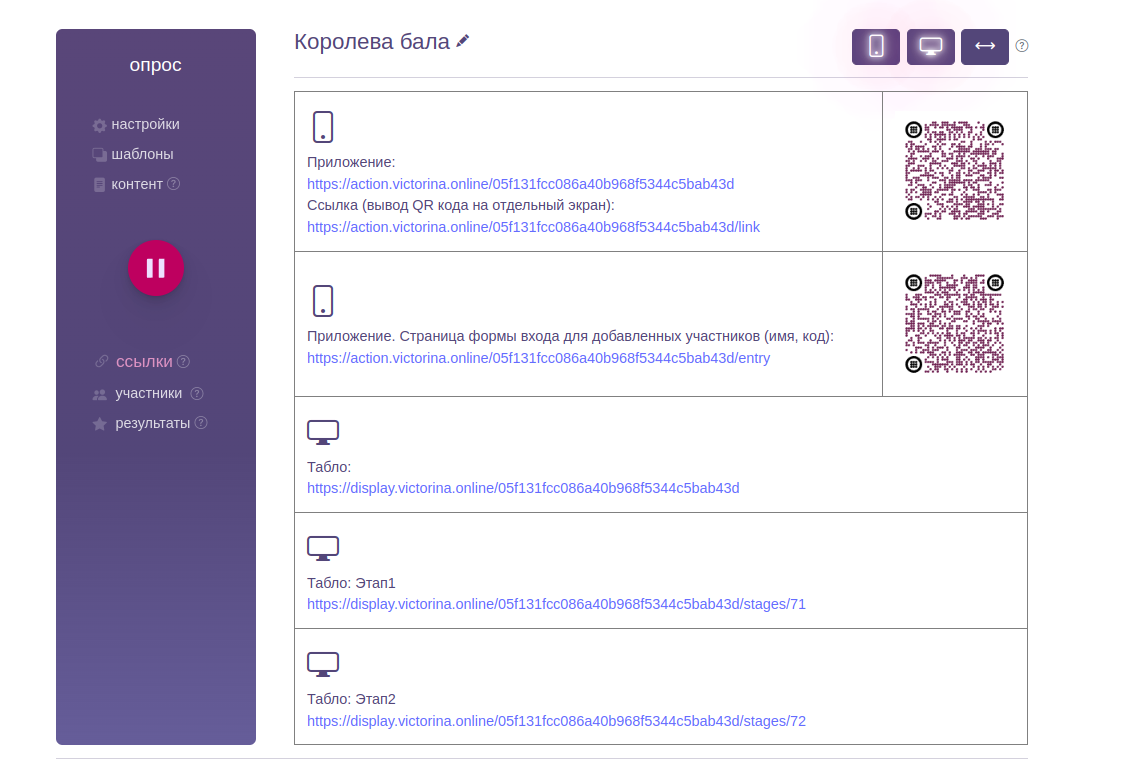Toggle the horizontal arrows width button
The width and height of the screenshot is (1130, 765).
984,47
